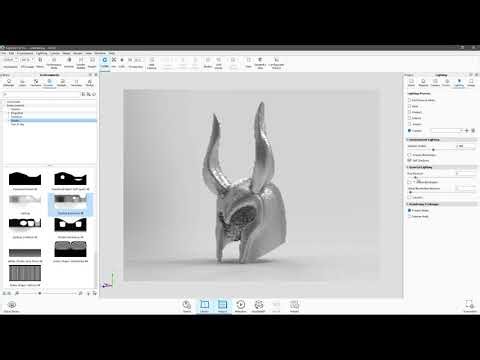Open the Environment menu

coord(25,53)
